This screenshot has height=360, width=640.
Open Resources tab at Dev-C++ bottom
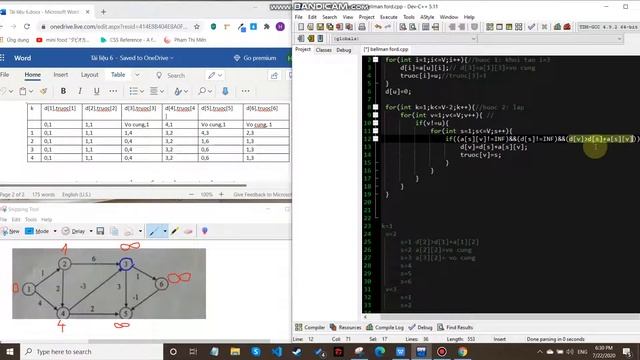(x=346, y=327)
